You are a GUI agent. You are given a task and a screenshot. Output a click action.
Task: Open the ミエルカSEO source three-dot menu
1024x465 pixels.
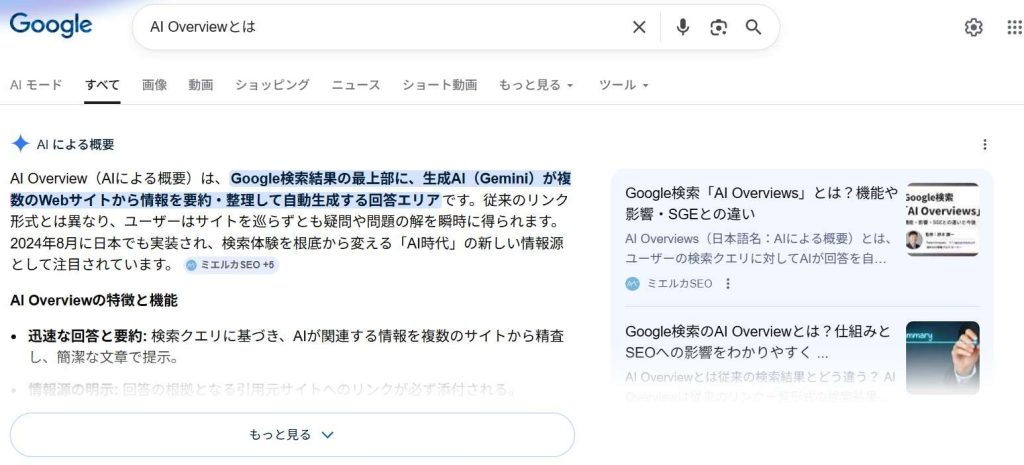tap(728, 283)
